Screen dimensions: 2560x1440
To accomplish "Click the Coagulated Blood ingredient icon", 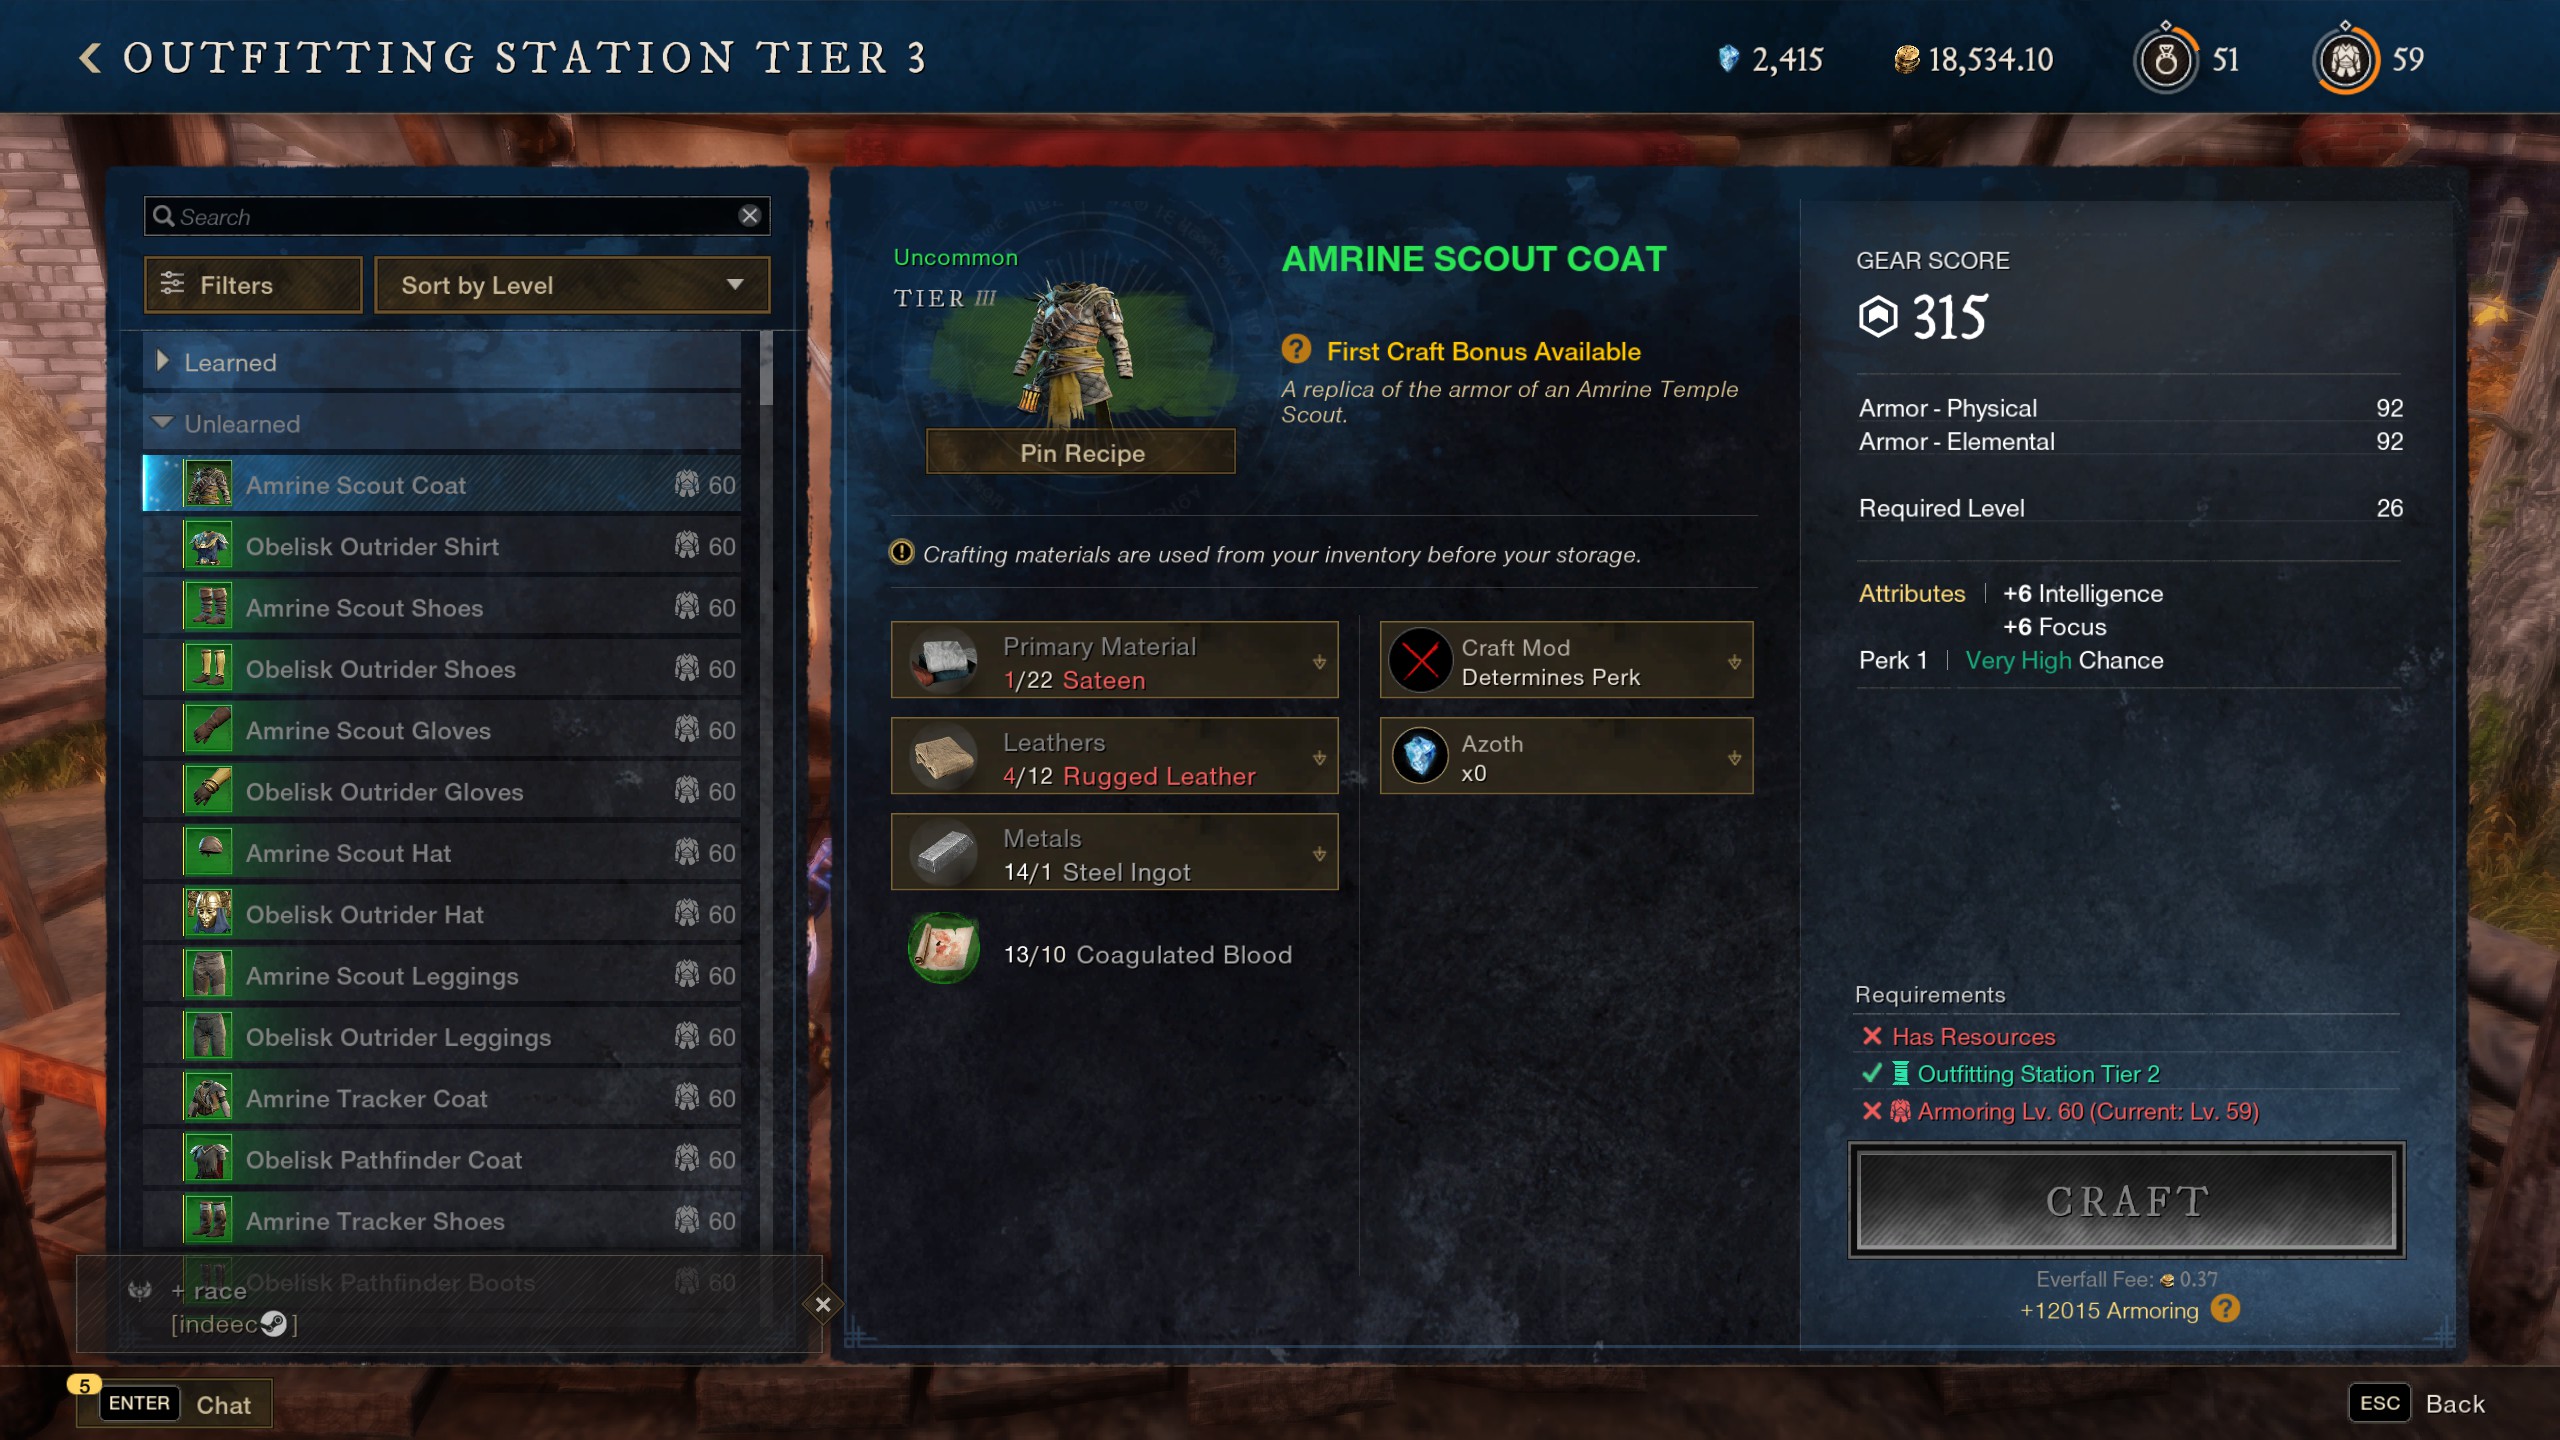I will coord(941,953).
